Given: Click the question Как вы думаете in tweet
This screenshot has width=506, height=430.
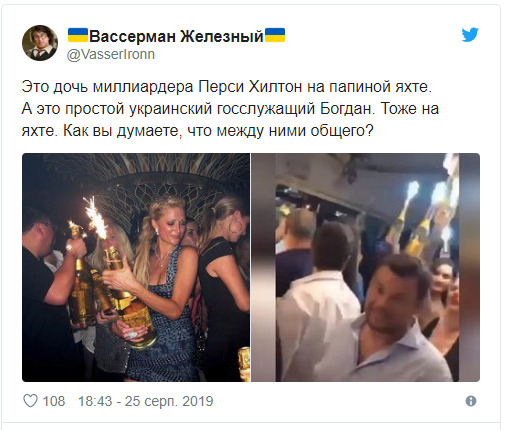Looking at the screenshot, I should click(218, 131).
